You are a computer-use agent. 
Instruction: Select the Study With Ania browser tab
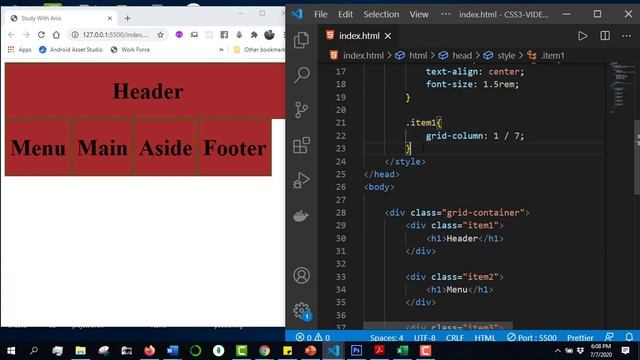point(61,18)
